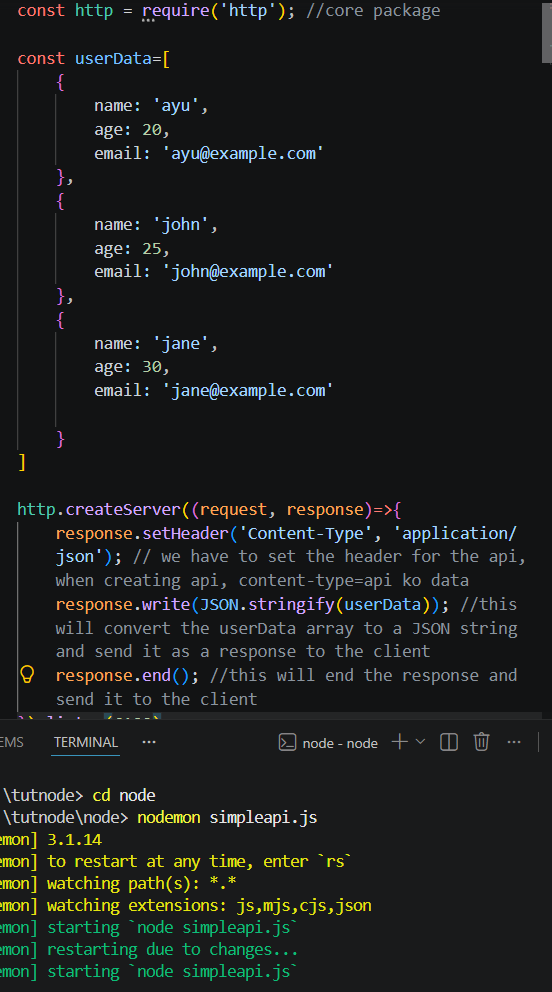This screenshot has width=552, height=992.
Task: Click the 'jane@example.com' email string
Action: click(248, 390)
